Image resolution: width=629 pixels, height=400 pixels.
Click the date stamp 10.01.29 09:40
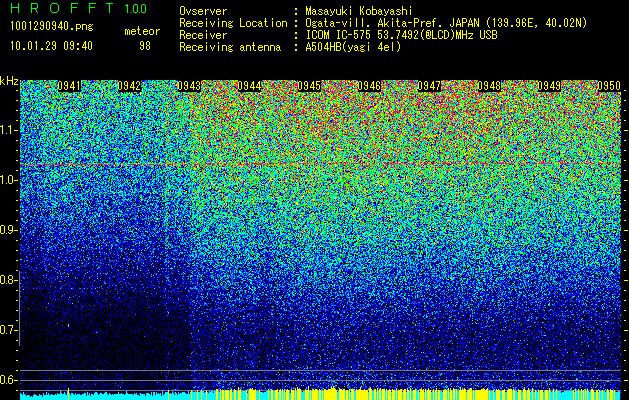click(x=51, y=46)
